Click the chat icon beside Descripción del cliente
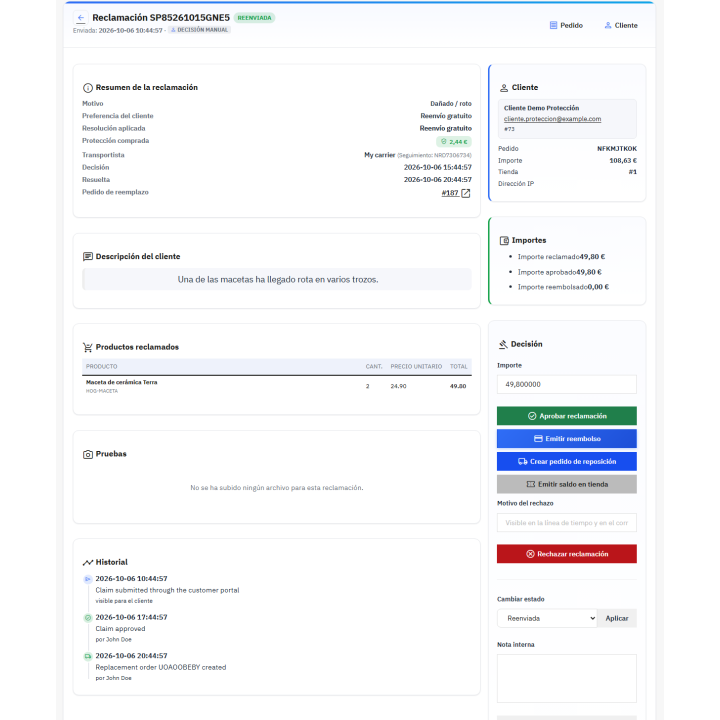 point(88,257)
